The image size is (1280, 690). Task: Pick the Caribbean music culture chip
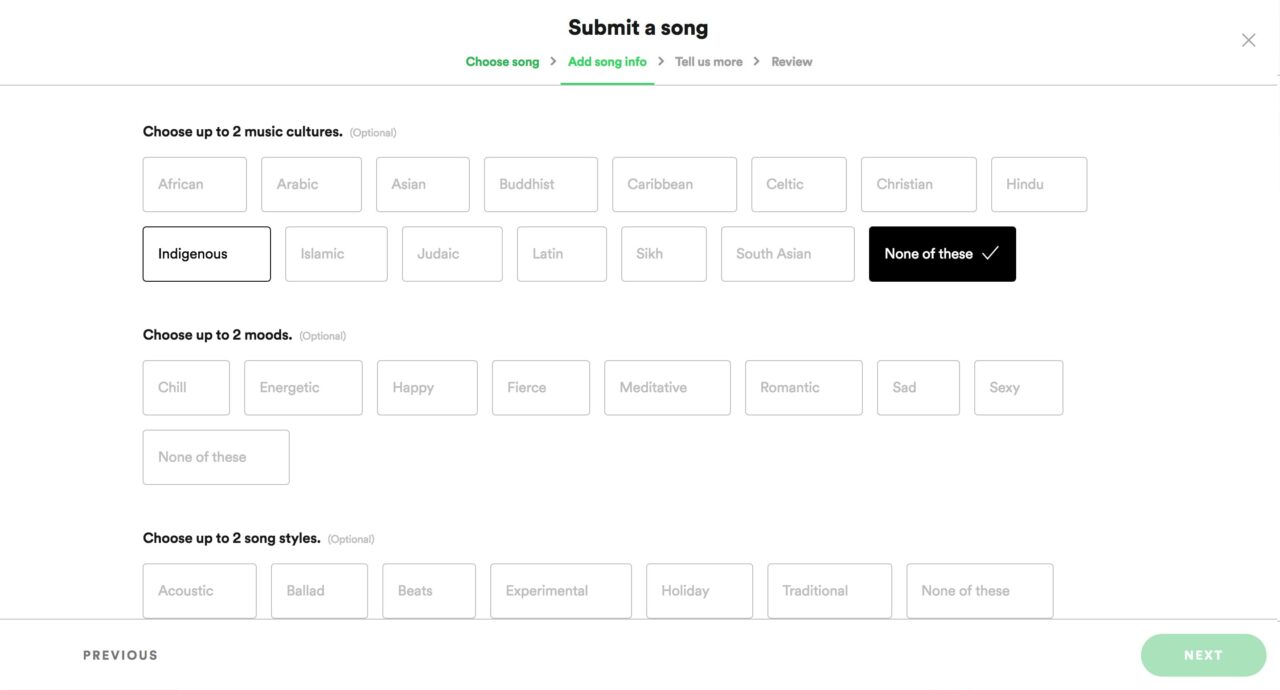click(x=674, y=184)
